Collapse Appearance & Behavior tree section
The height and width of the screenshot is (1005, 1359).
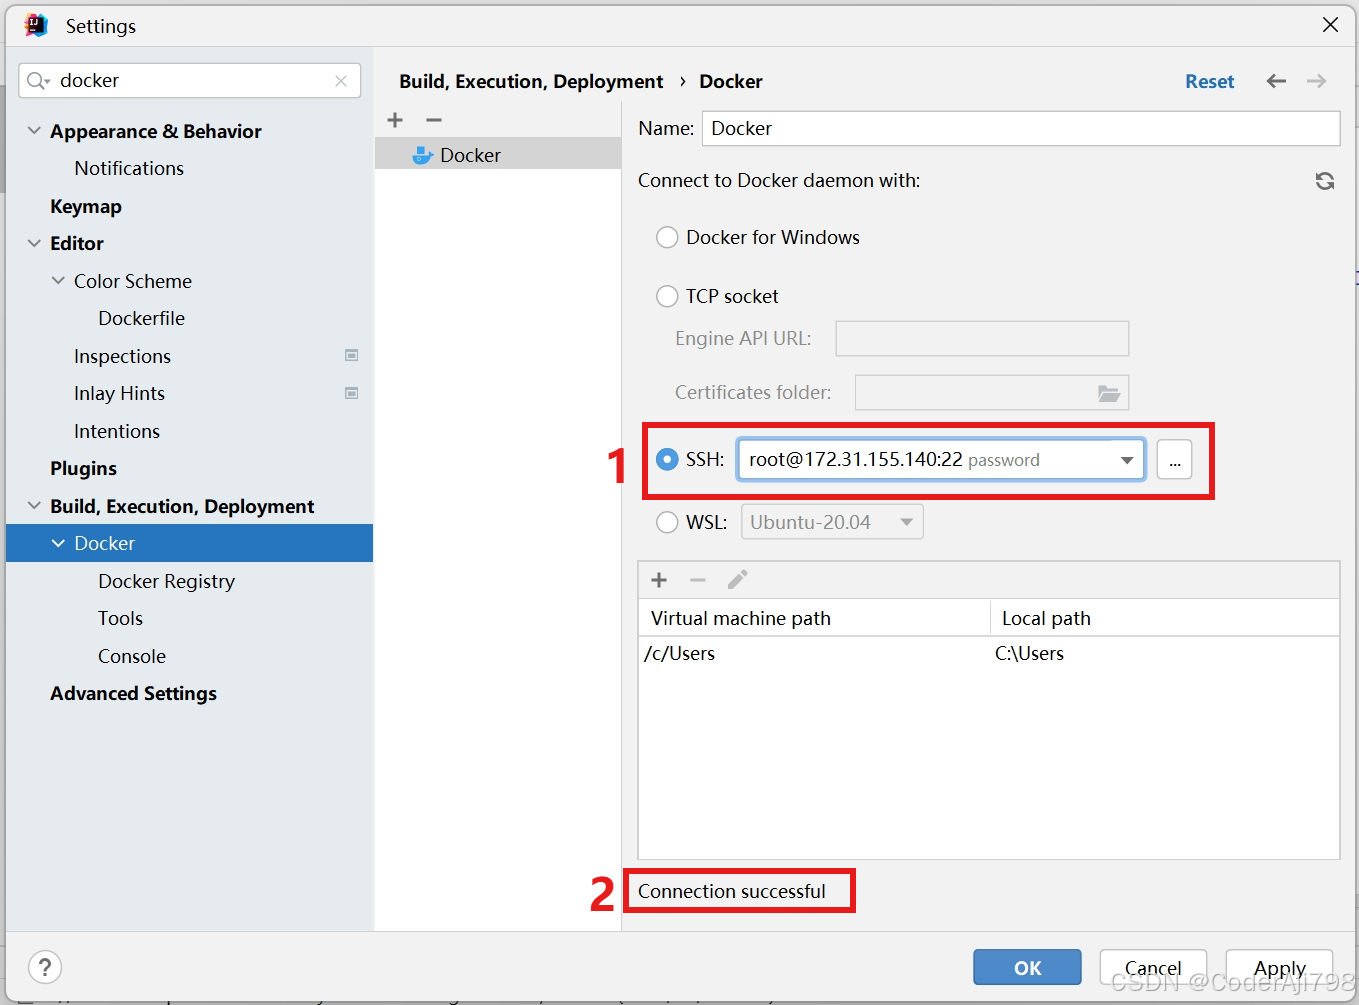click(x=34, y=131)
